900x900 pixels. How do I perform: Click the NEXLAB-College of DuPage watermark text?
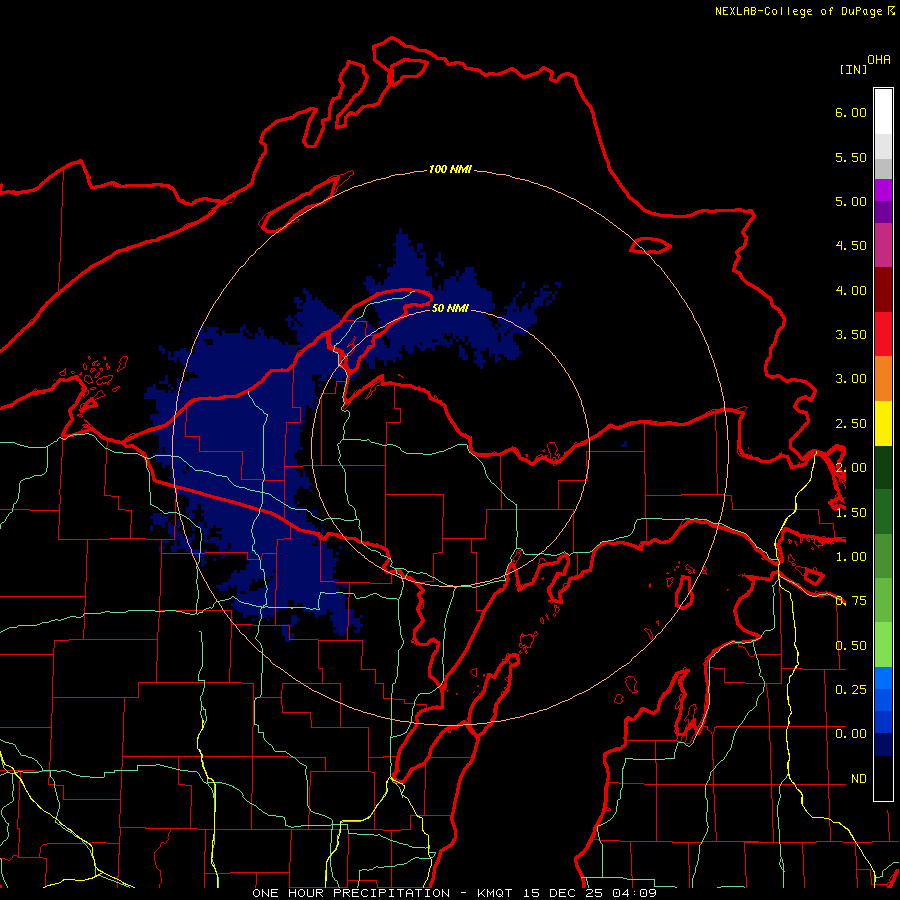click(804, 11)
